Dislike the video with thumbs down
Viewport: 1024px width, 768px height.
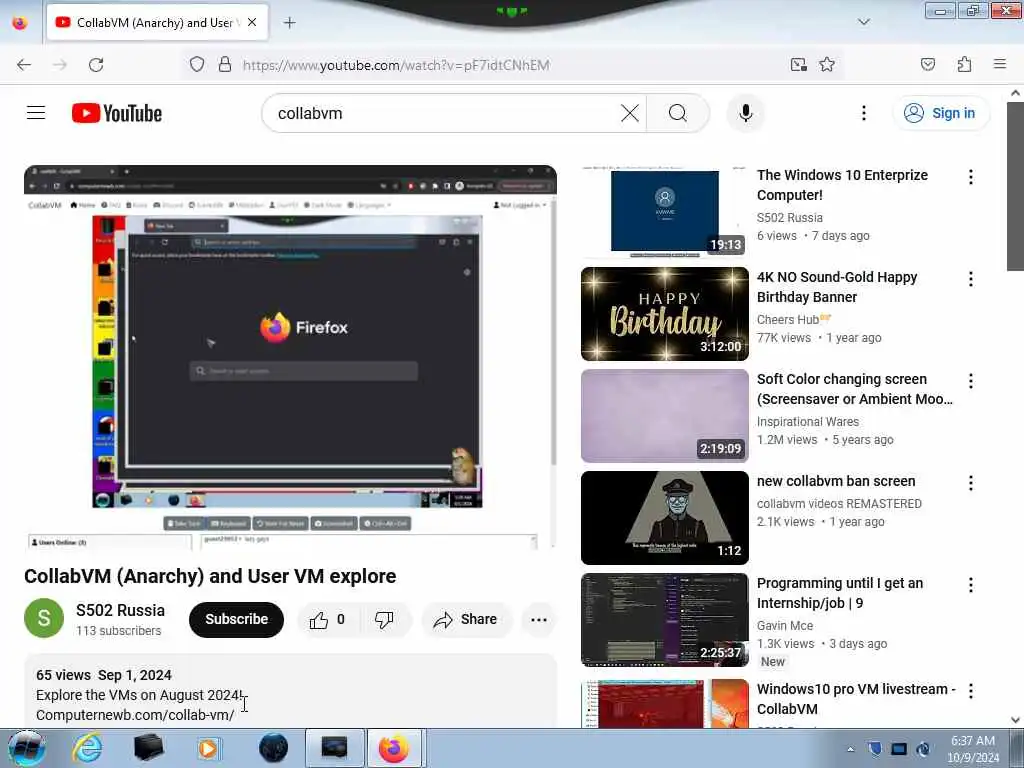(x=384, y=619)
